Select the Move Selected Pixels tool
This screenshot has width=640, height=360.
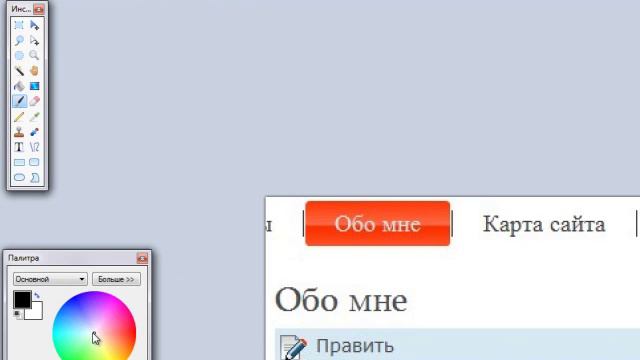pyautogui.click(x=35, y=25)
